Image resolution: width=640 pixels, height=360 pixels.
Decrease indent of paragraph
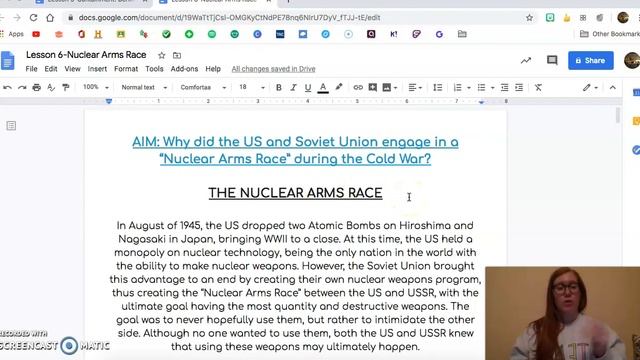pyautogui.click(x=504, y=87)
